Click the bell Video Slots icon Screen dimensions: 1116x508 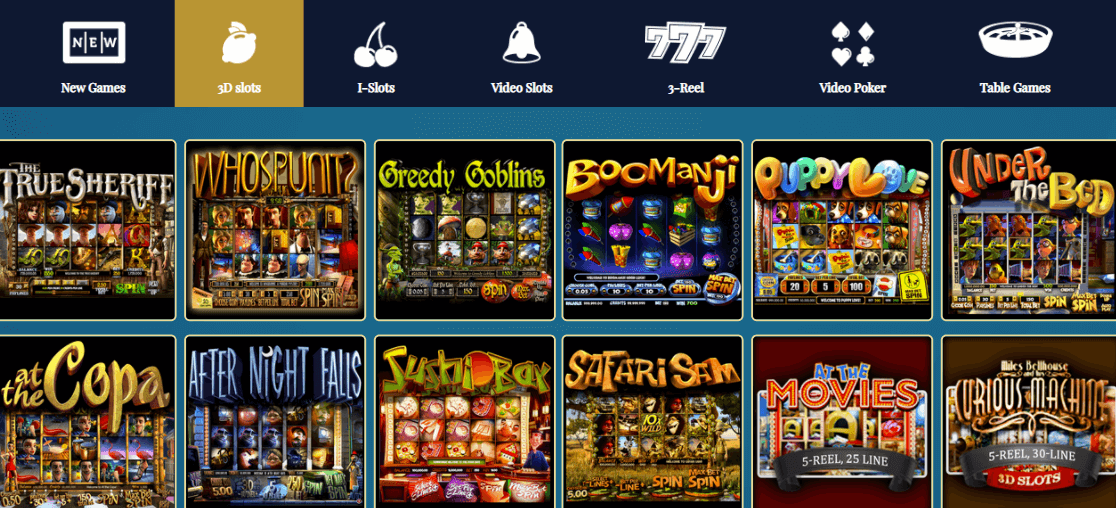click(x=522, y=43)
